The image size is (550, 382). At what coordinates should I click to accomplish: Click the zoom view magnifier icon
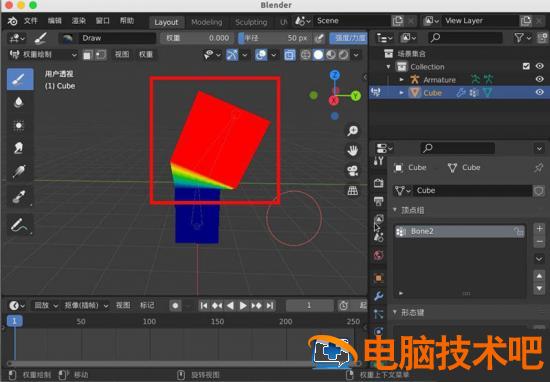pyautogui.click(x=353, y=131)
